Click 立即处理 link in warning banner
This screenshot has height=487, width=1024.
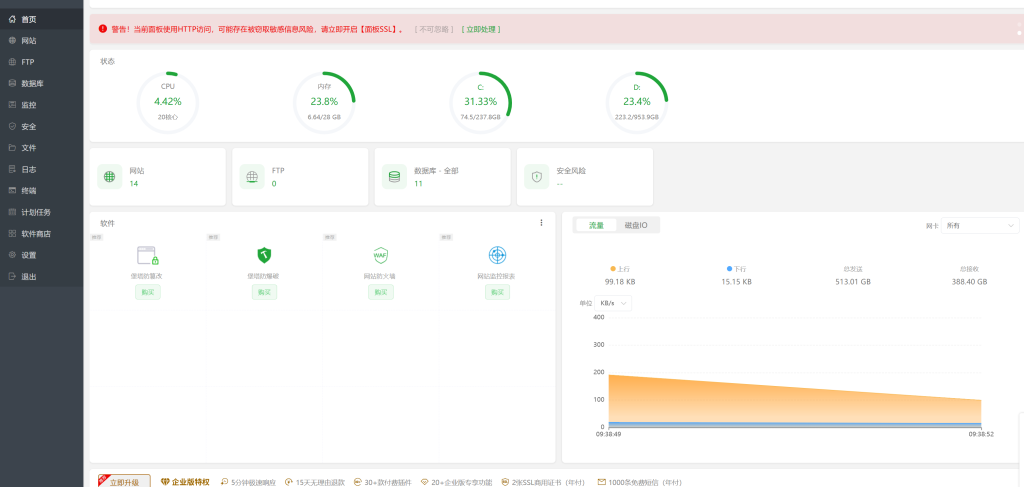(481, 29)
